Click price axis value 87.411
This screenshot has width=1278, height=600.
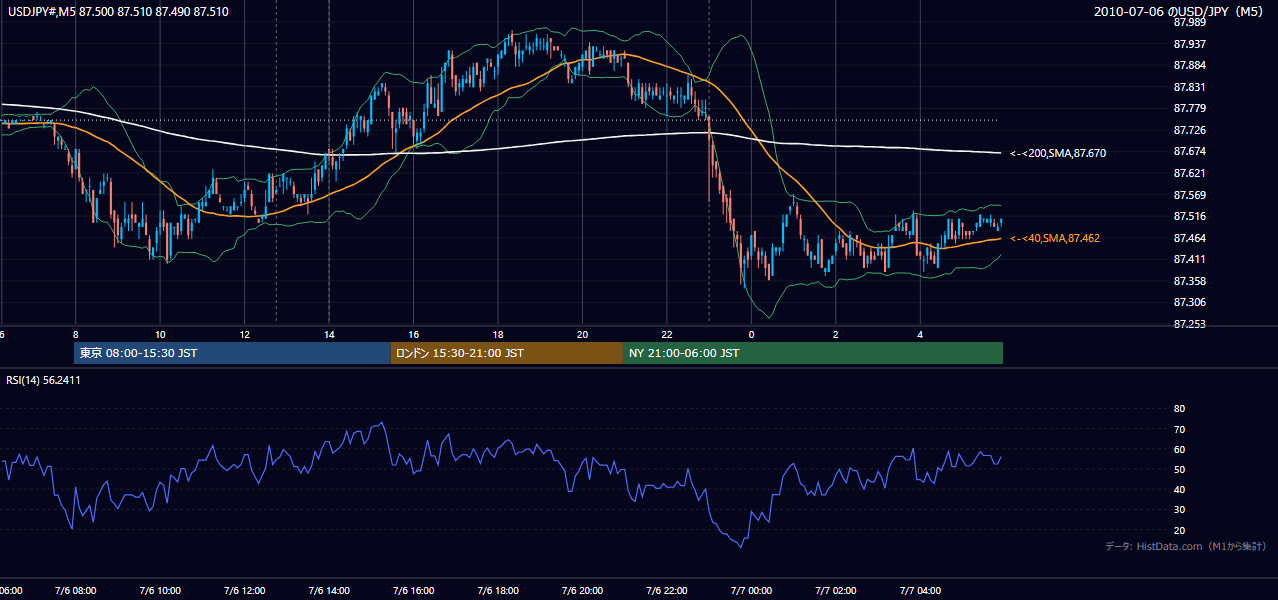pos(1189,259)
